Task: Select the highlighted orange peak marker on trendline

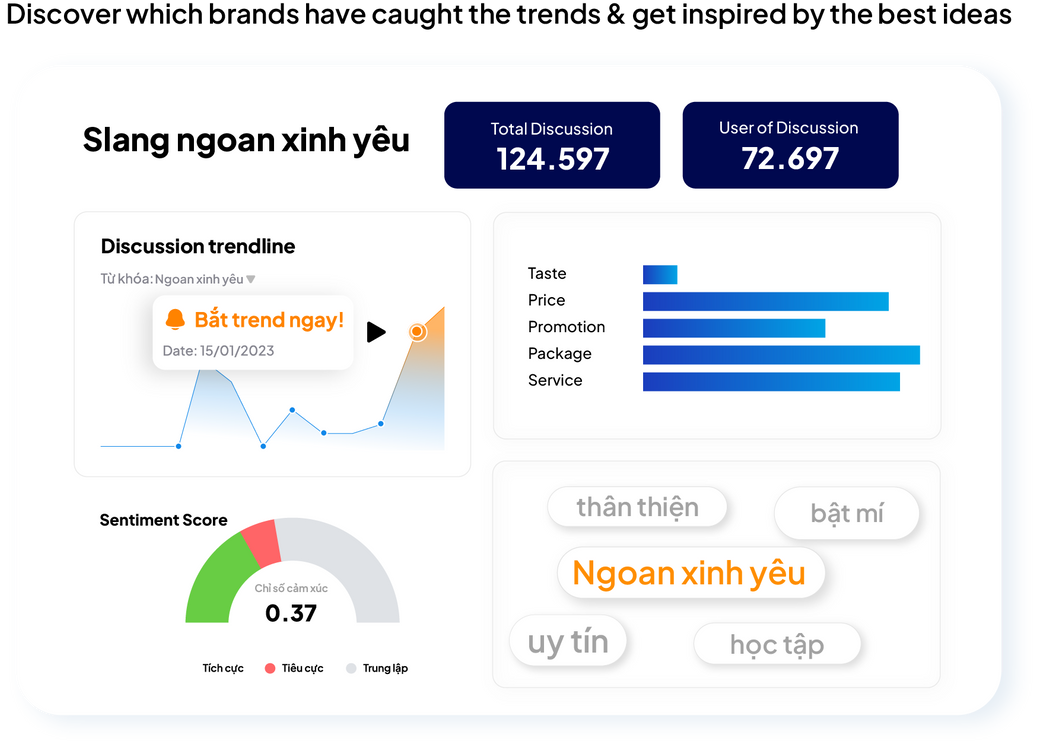Action: click(x=417, y=331)
